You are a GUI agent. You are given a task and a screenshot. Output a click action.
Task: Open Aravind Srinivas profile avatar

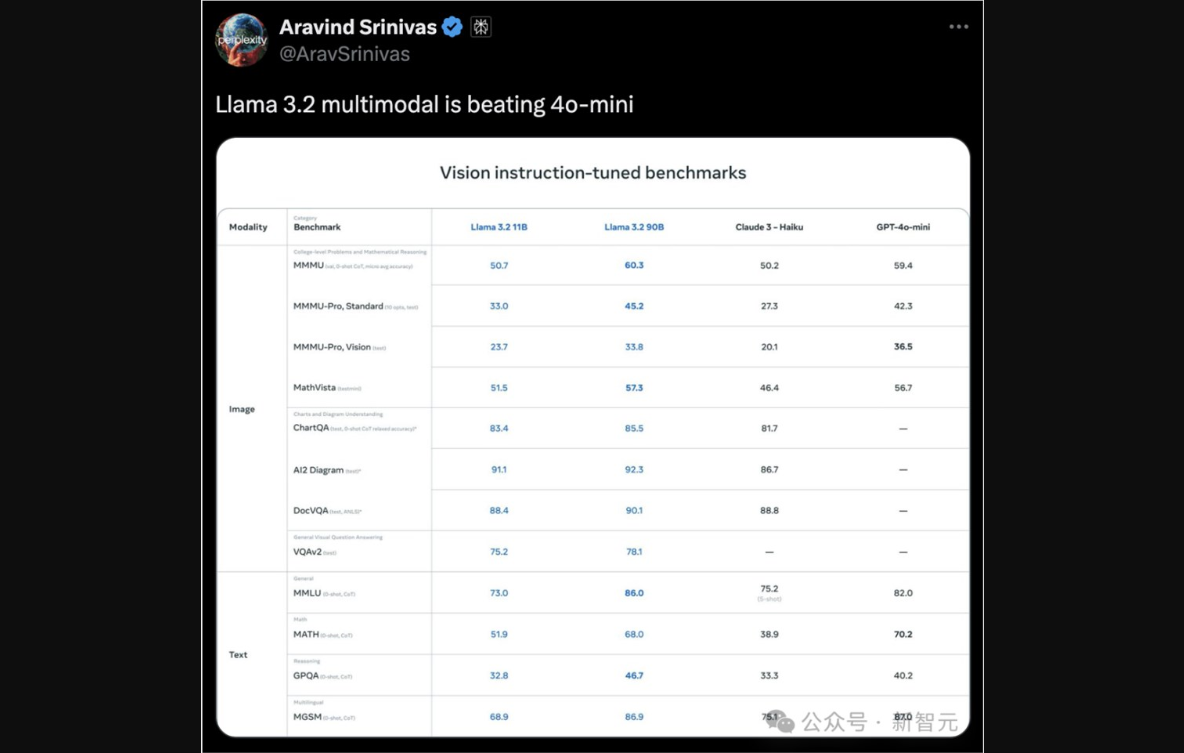tap(242, 40)
